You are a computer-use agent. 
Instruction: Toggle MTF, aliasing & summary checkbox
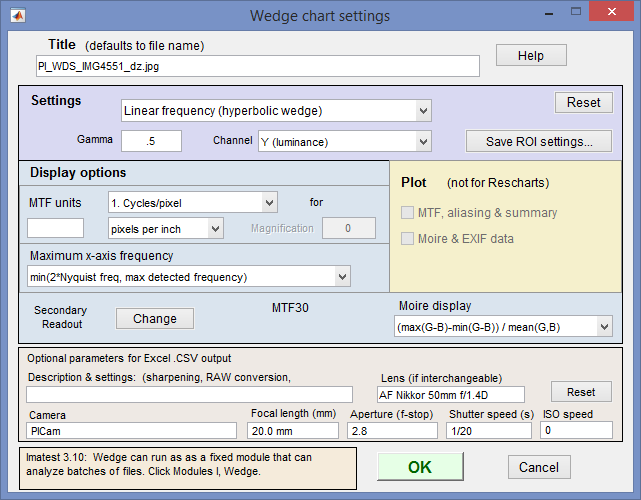pos(408,213)
